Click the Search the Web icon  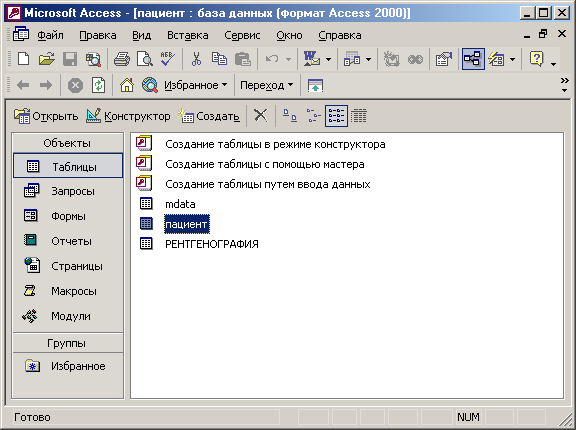[x=150, y=86]
